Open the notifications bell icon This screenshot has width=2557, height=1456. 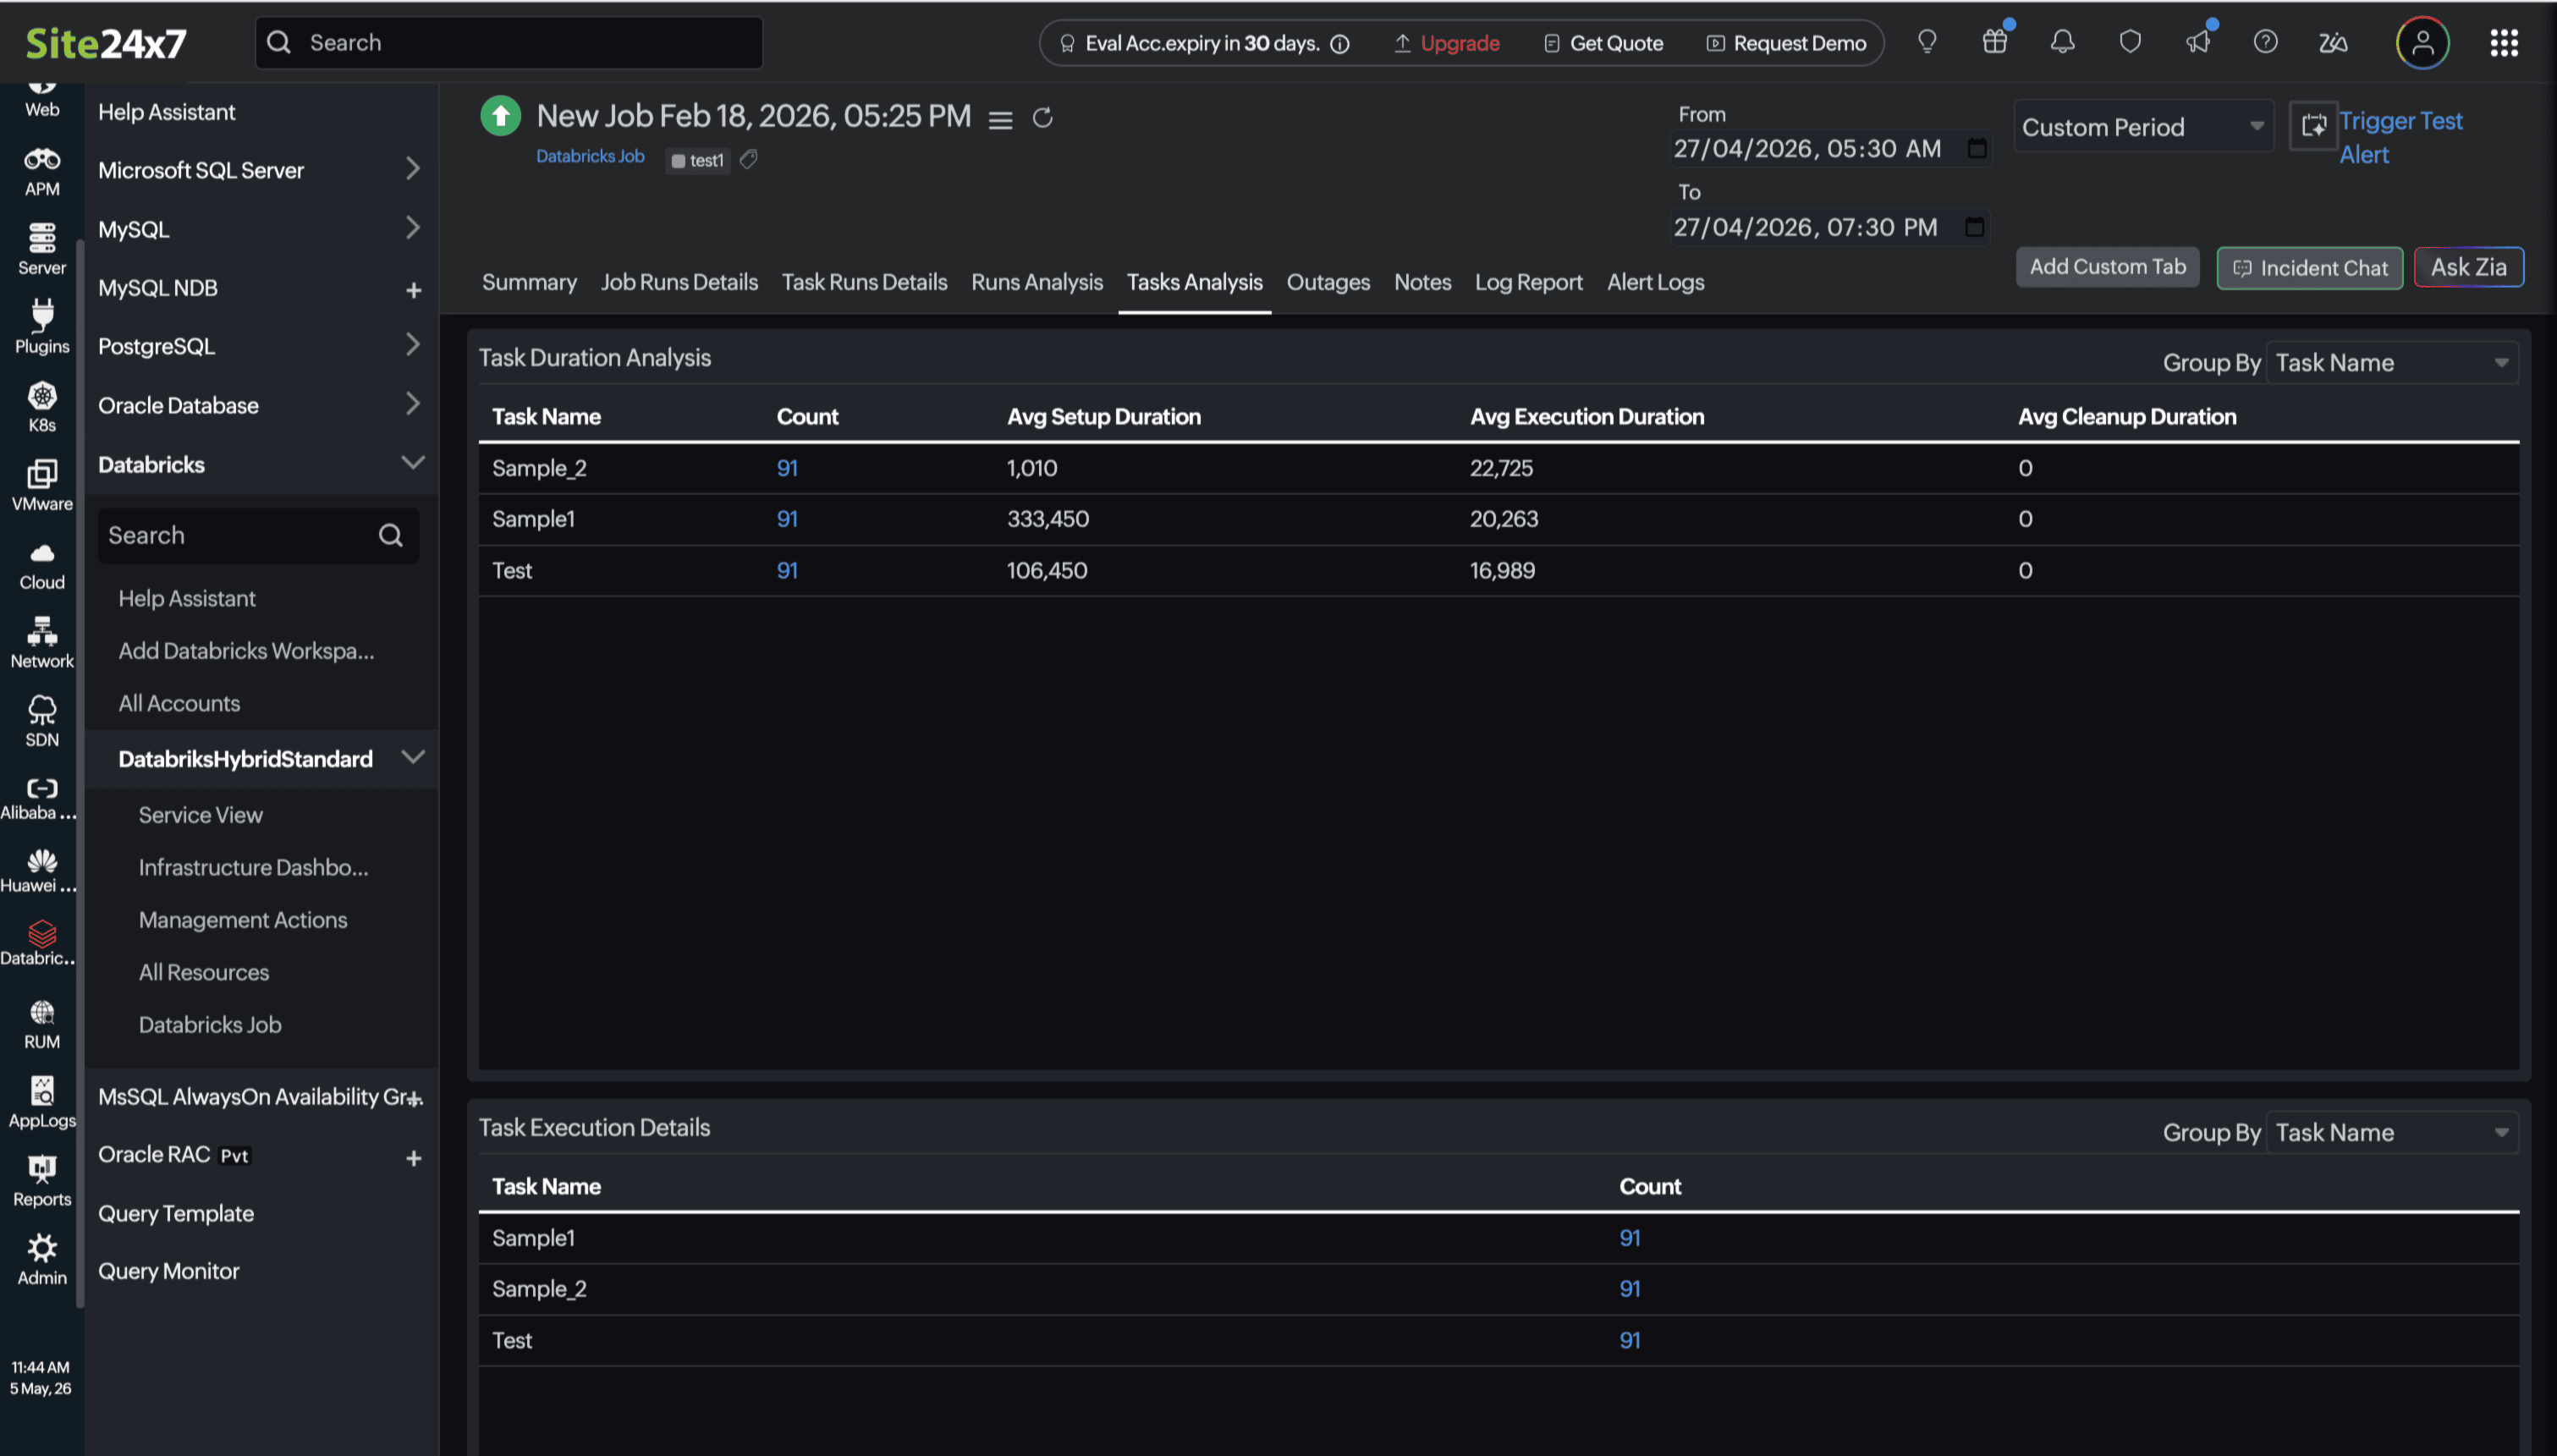2062,42
